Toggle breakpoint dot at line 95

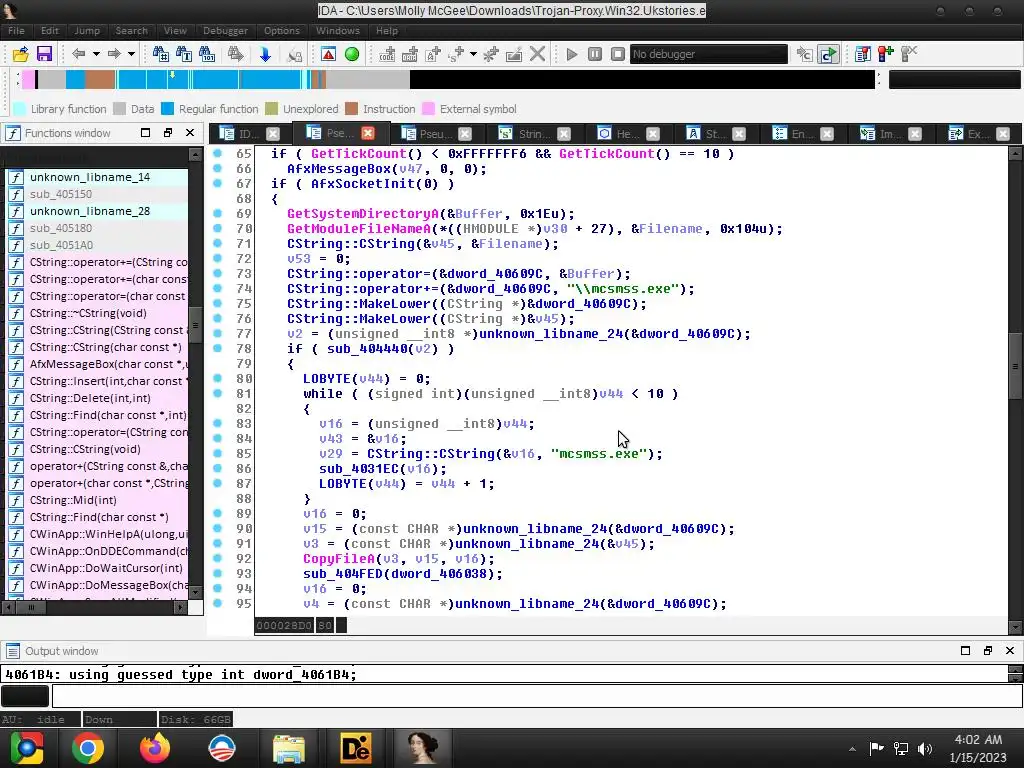click(217, 604)
